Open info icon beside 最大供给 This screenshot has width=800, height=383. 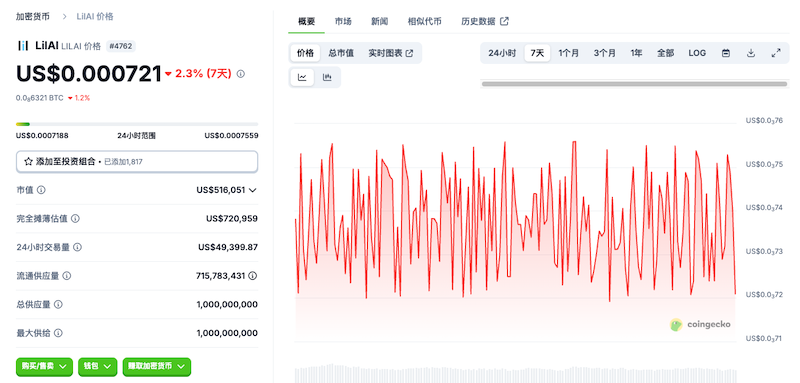[x=58, y=333]
